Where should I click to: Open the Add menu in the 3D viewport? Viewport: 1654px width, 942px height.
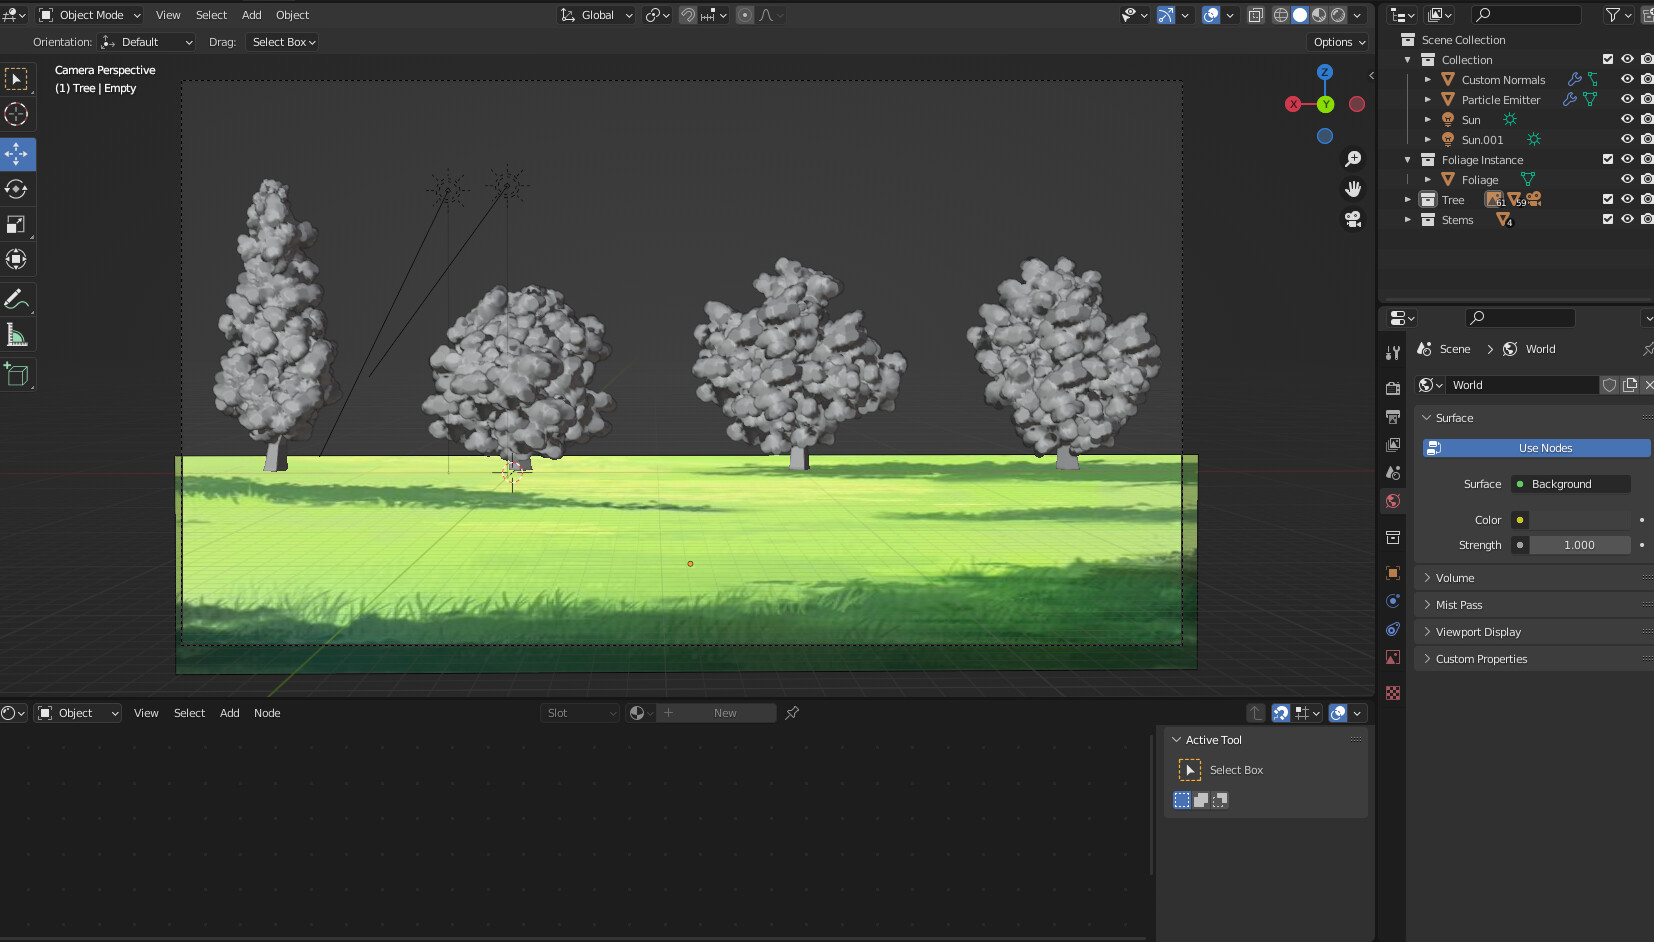click(x=251, y=14)
